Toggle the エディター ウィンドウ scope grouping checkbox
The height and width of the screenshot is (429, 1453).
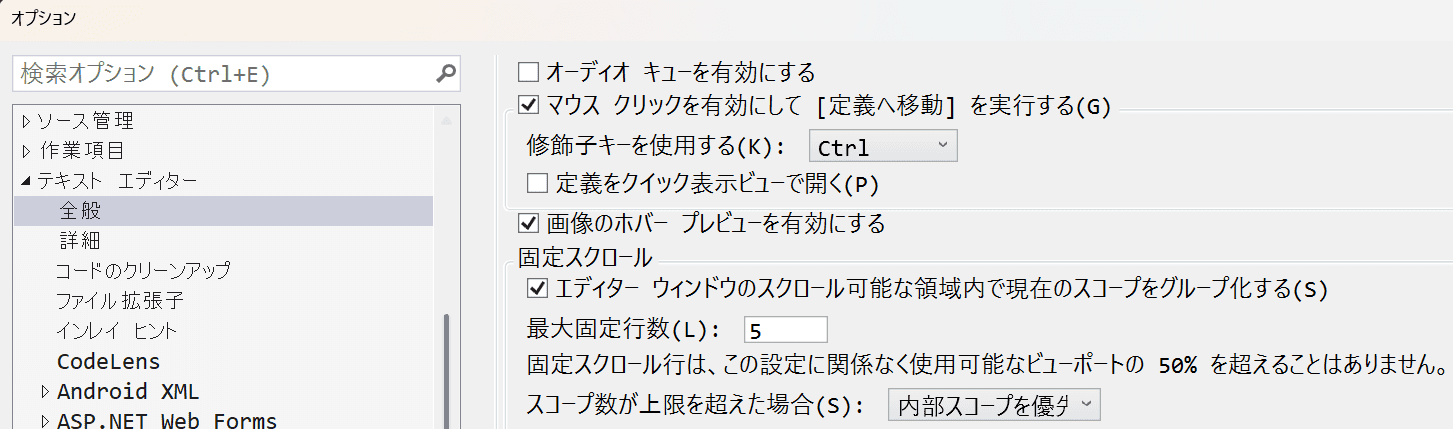pos(538,289)
